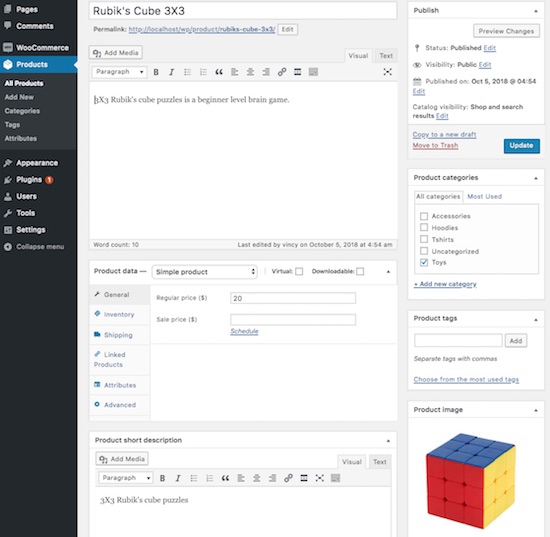
Task: Align right in main editor toolbar
Action: [x=266, y=72]
